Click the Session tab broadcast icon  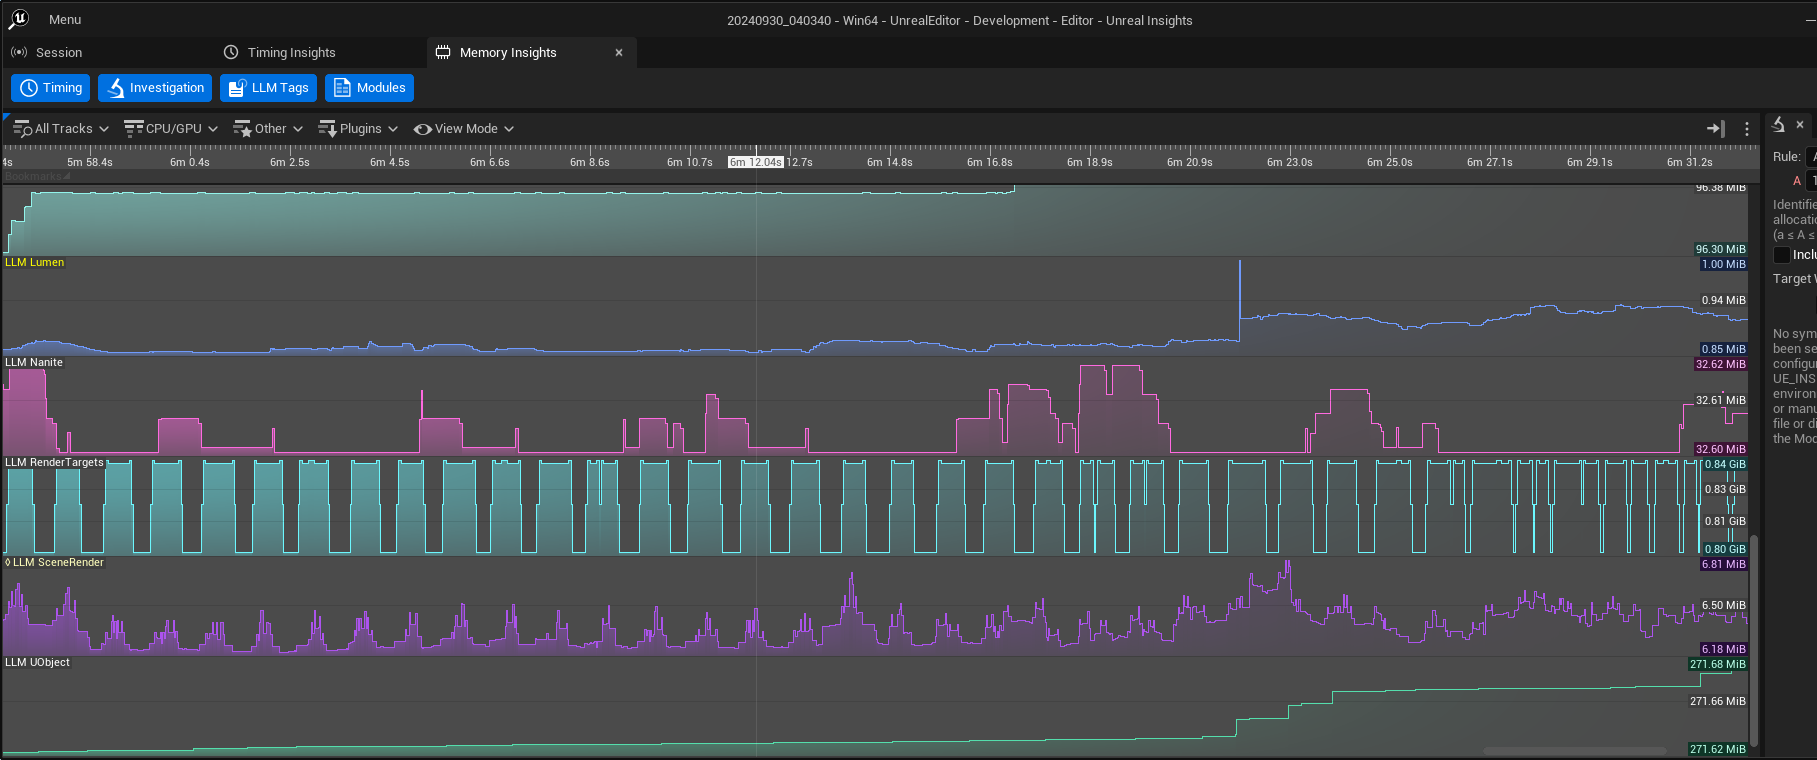tap(19, 53)
